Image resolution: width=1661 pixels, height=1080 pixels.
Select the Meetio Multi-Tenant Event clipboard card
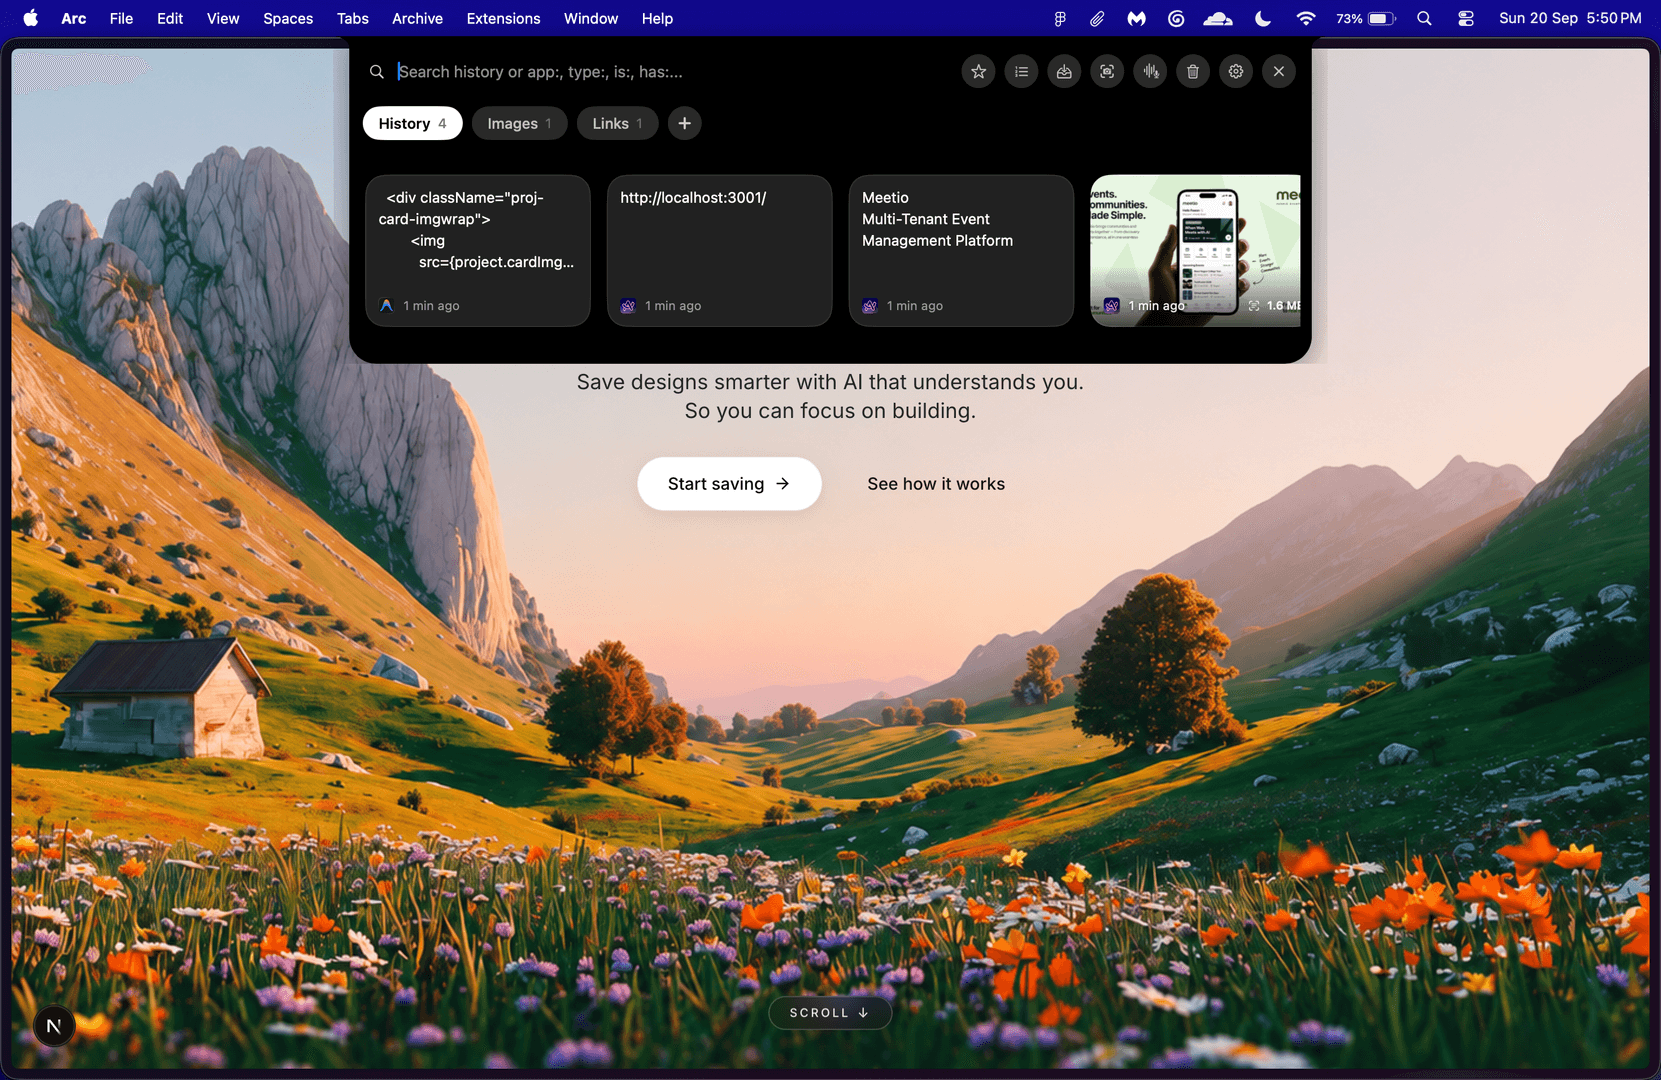point(961,251)
